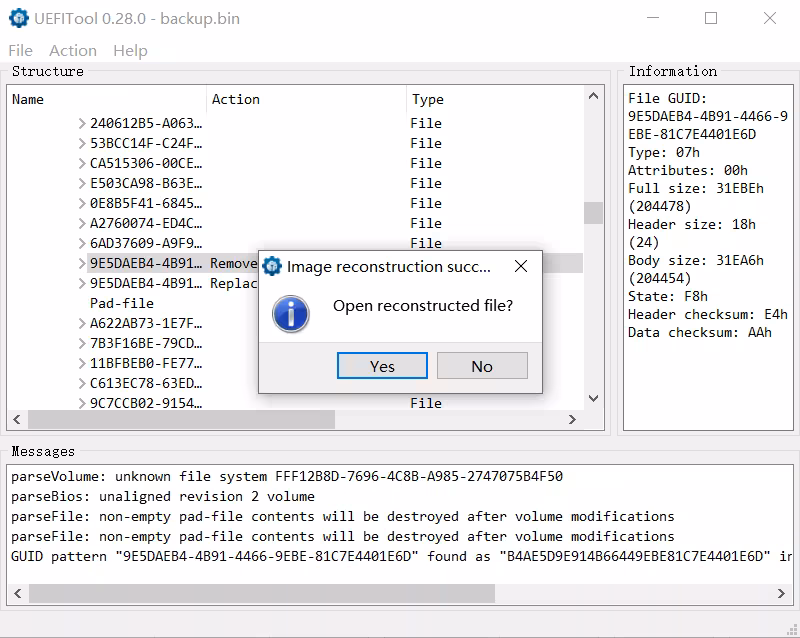Viewport: 800px width, 638px height.
Task: Click the Structure horizontal scrollbar thumb
Action: coord(182,420)
